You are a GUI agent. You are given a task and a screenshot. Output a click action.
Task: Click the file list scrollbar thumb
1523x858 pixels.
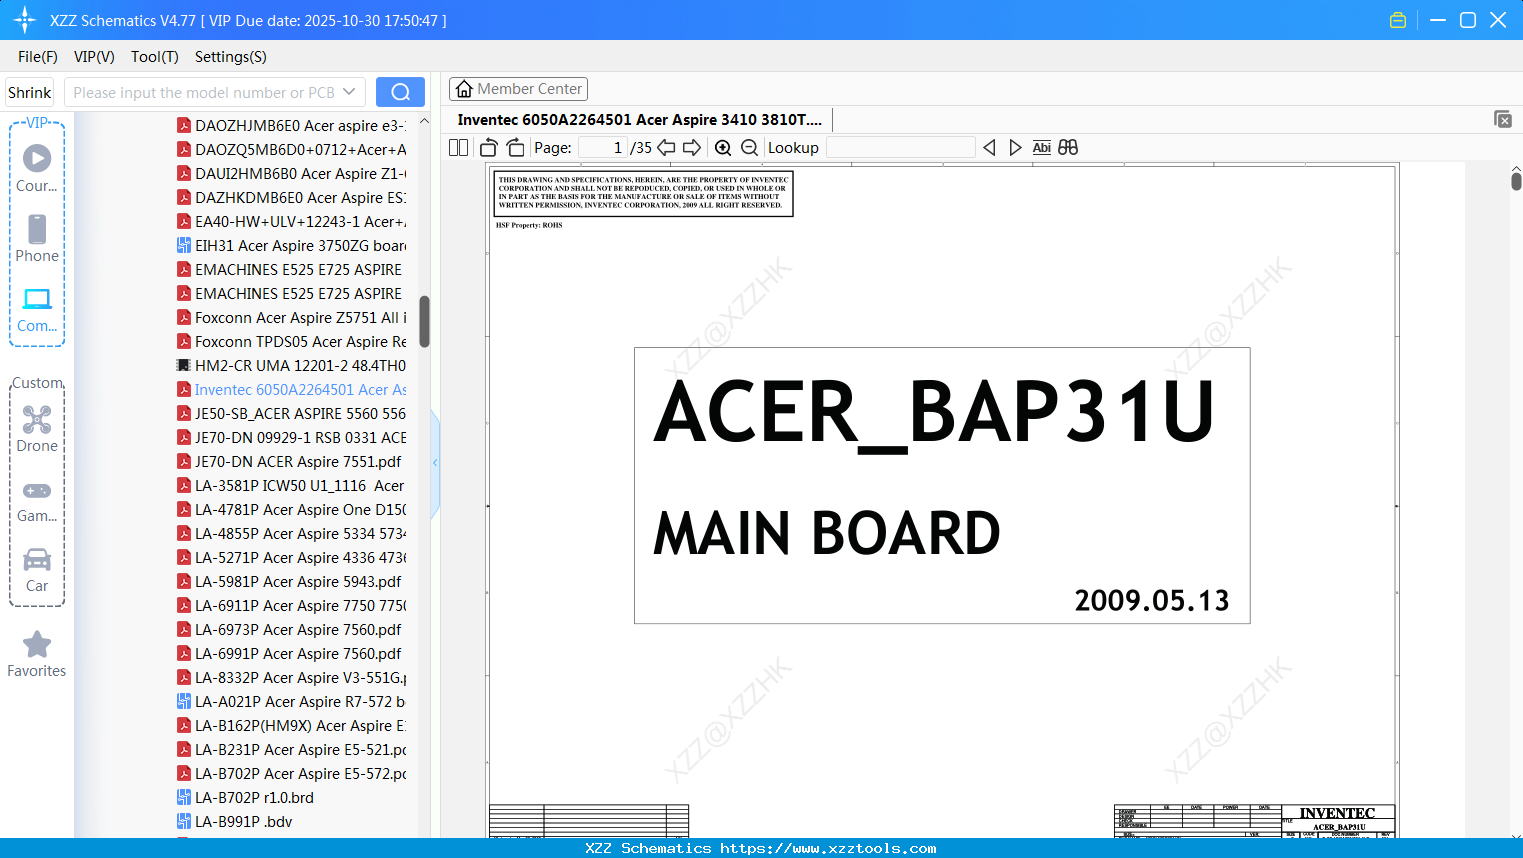[x=425, y=321]
